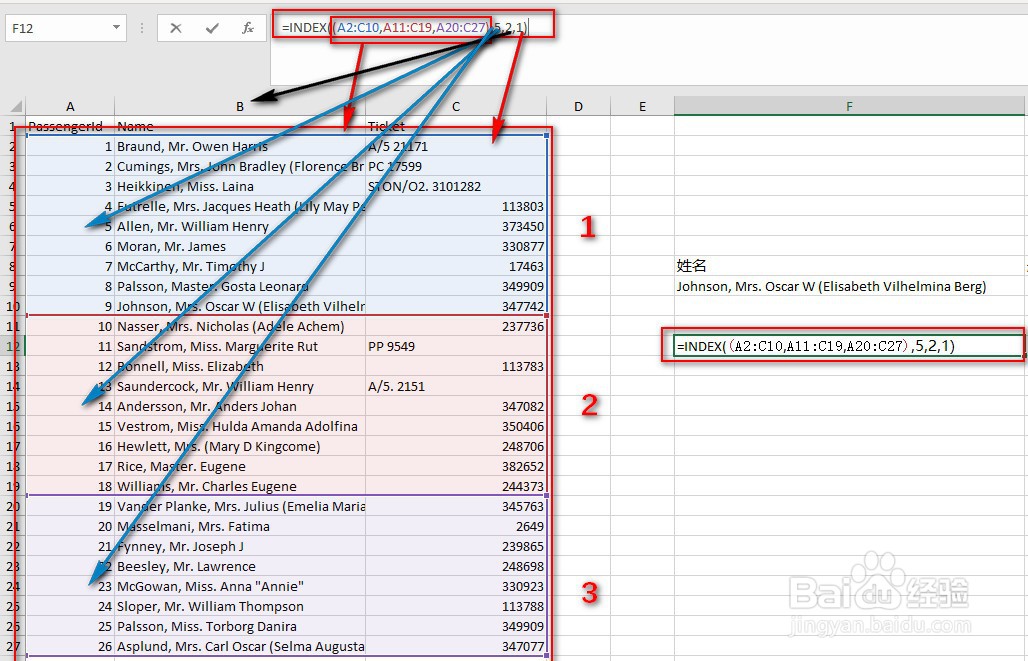Click cell 'Palsson, Miss. Torborg Danira'

pos(240,626)
